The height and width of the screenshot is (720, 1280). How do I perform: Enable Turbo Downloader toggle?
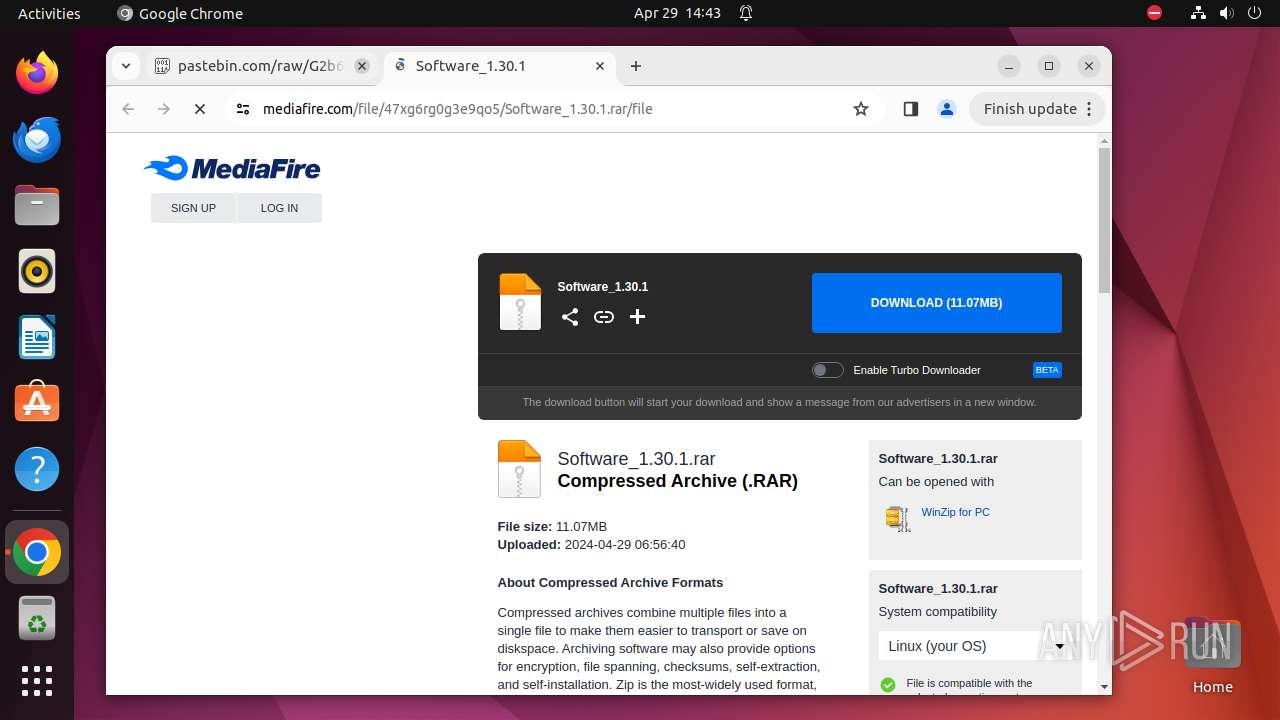(827, 370)
